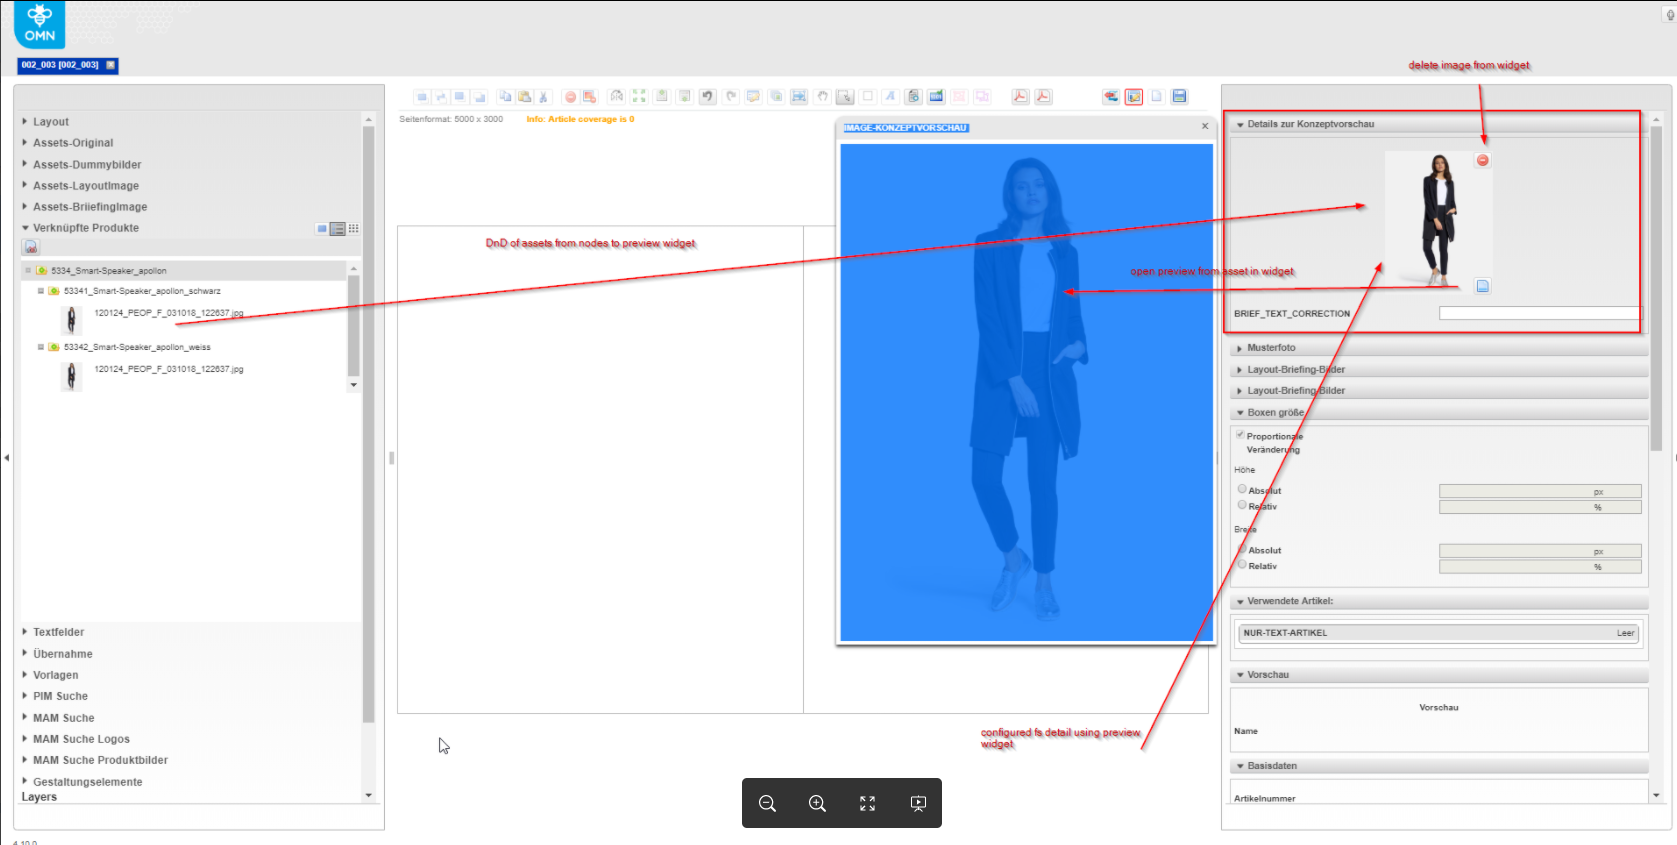Open the Layers panel label

pyautogui.click(x=39, y=797)
